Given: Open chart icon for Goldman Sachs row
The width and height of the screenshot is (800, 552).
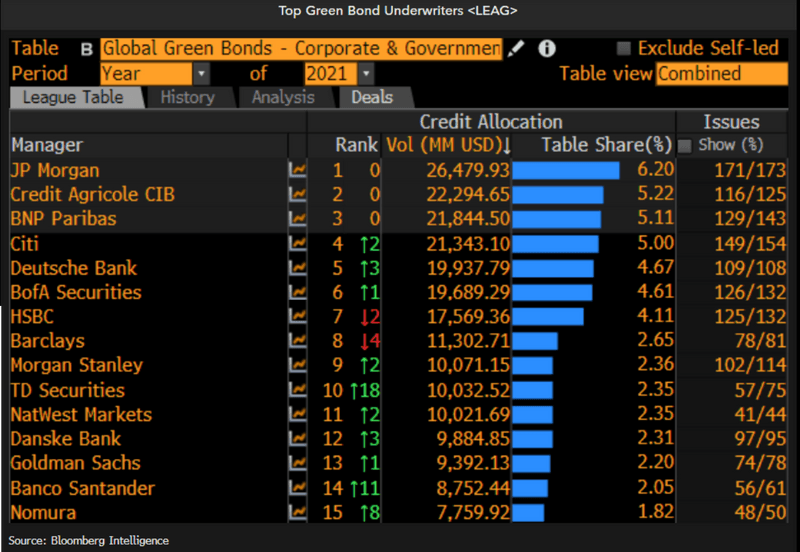Looking at the screenshot, I should pos(297,463).
